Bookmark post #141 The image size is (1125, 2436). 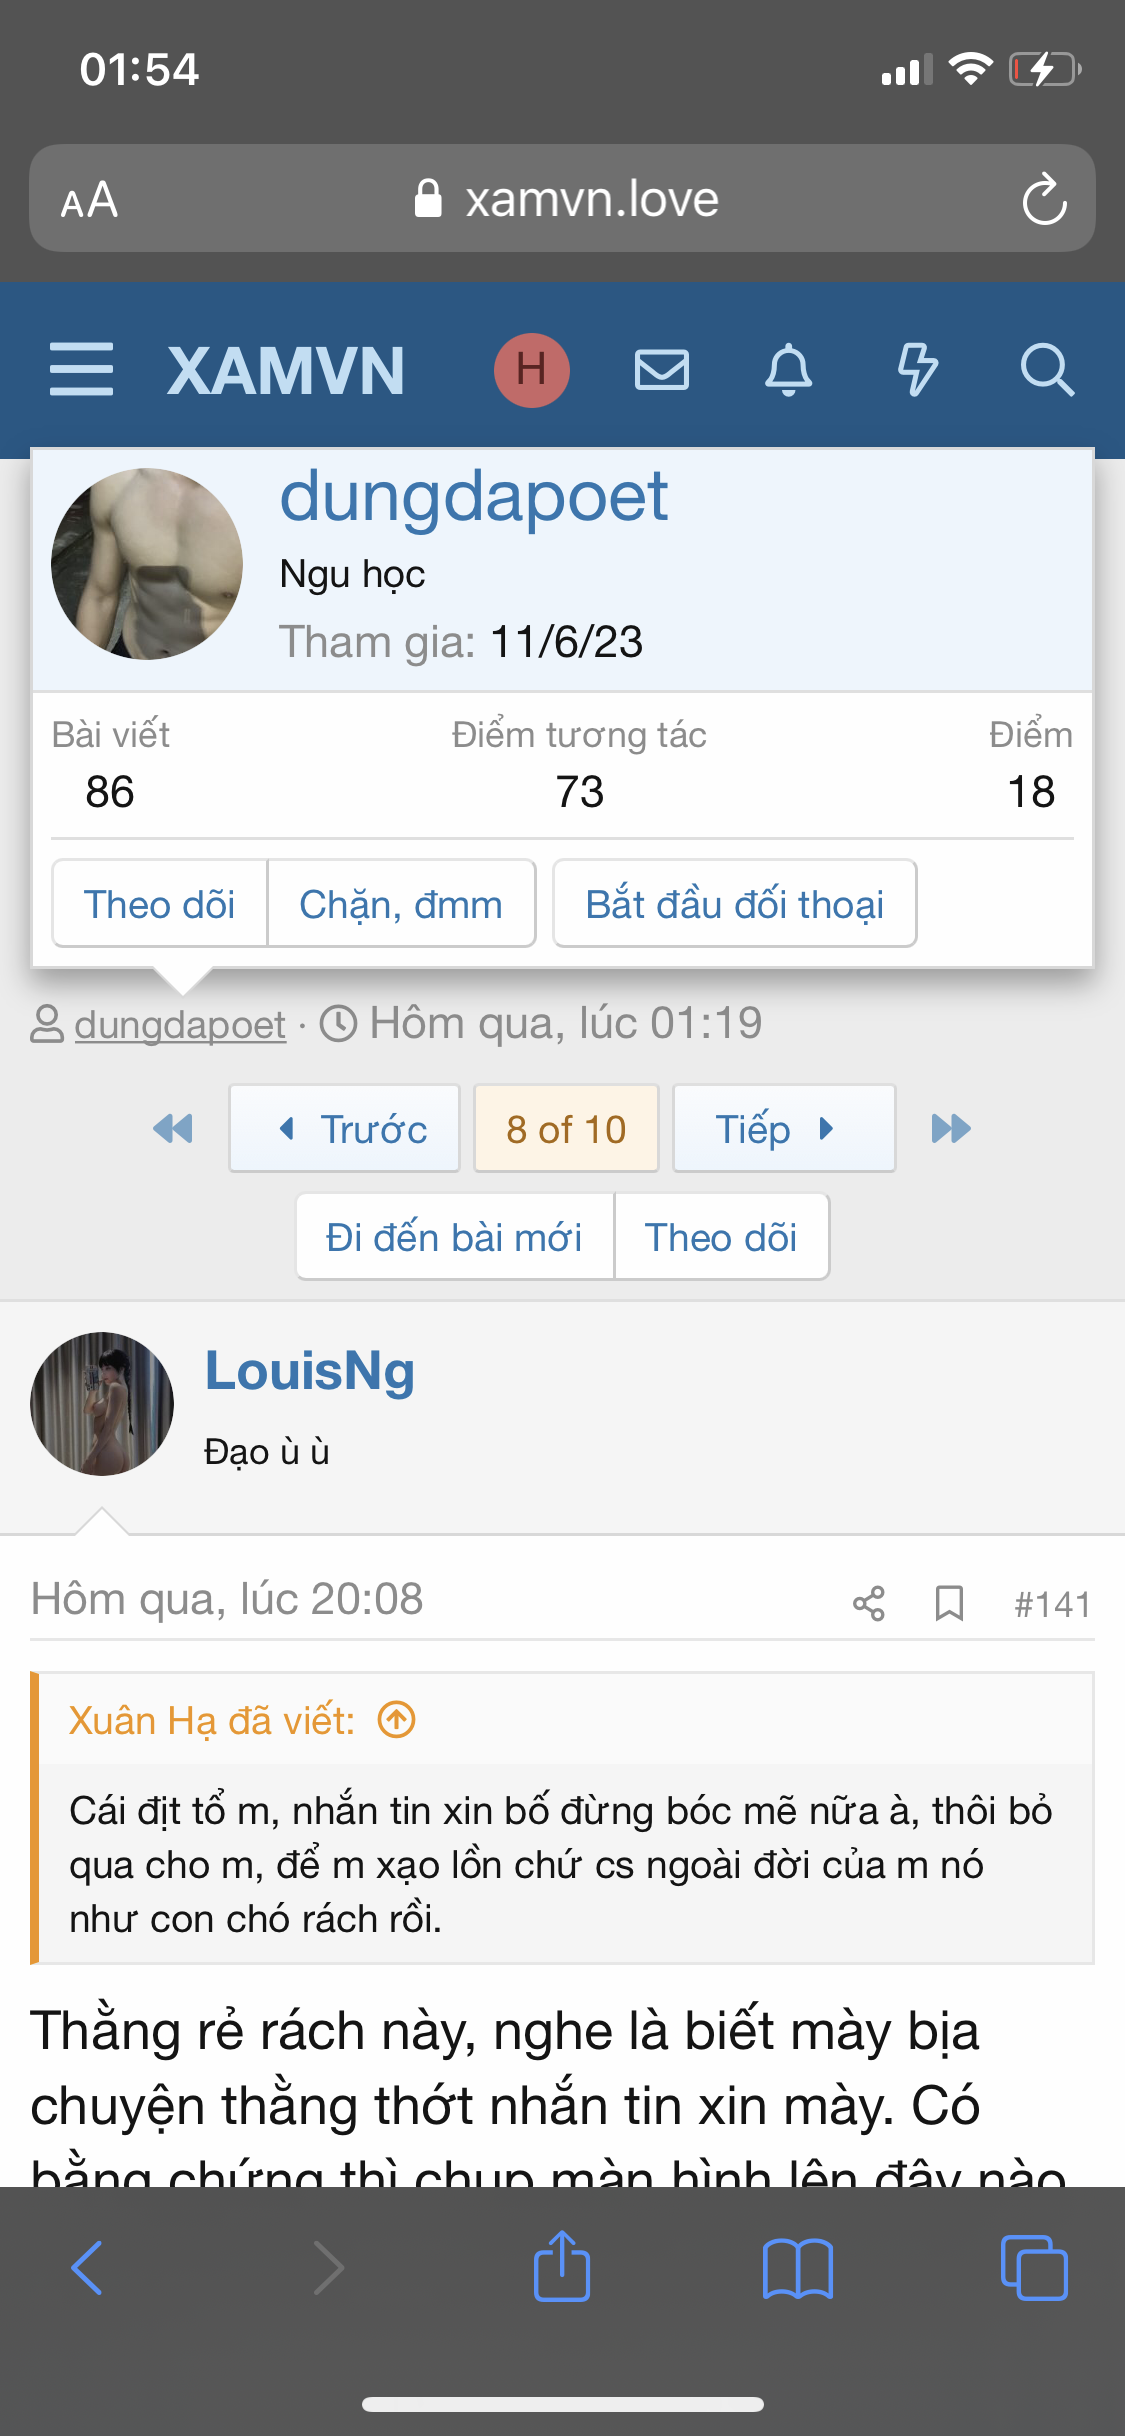pos(949,1603)
